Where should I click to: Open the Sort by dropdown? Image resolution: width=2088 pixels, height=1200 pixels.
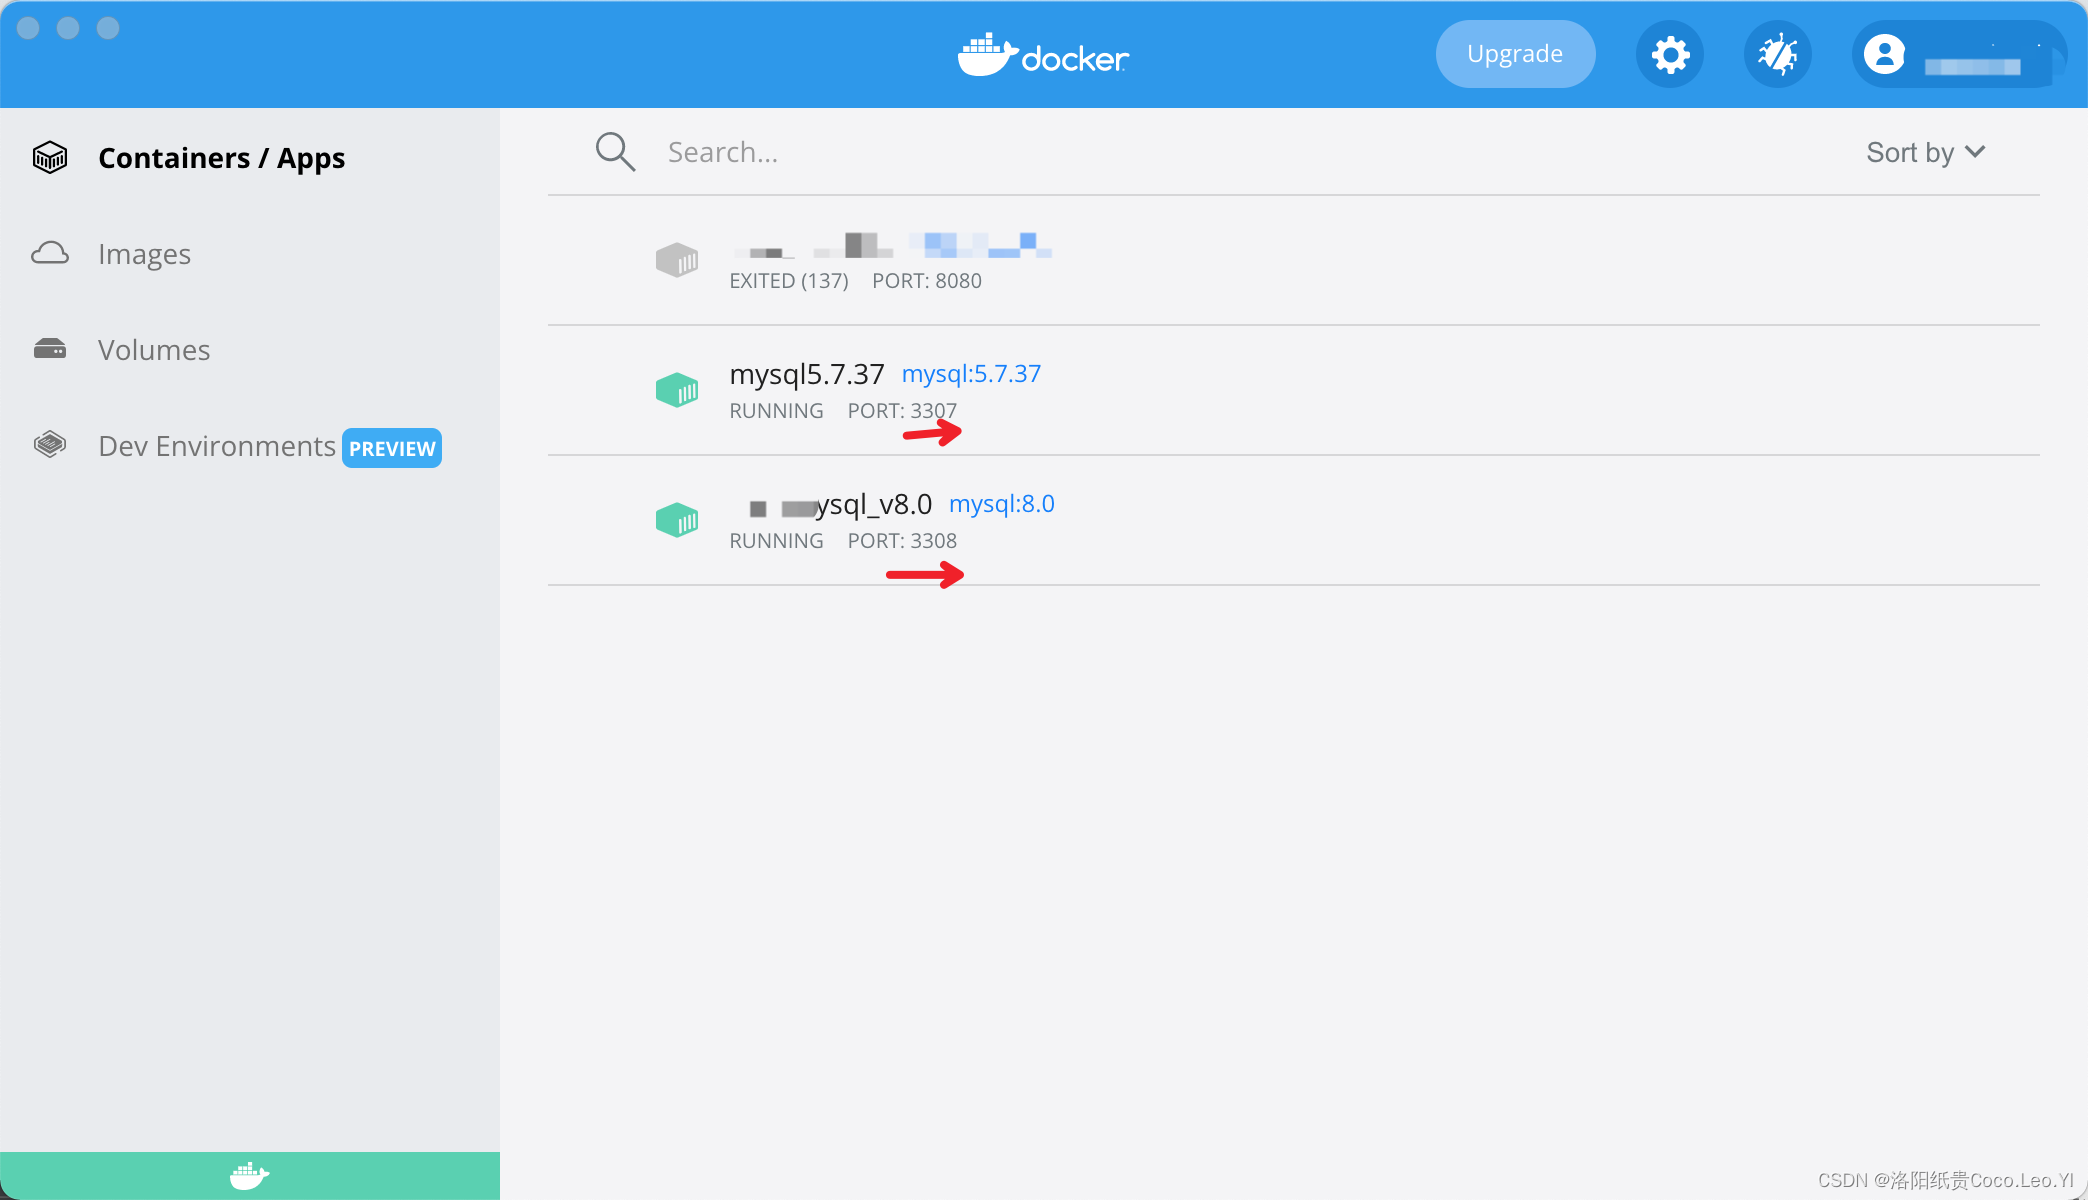click(x=1926, y=152)
